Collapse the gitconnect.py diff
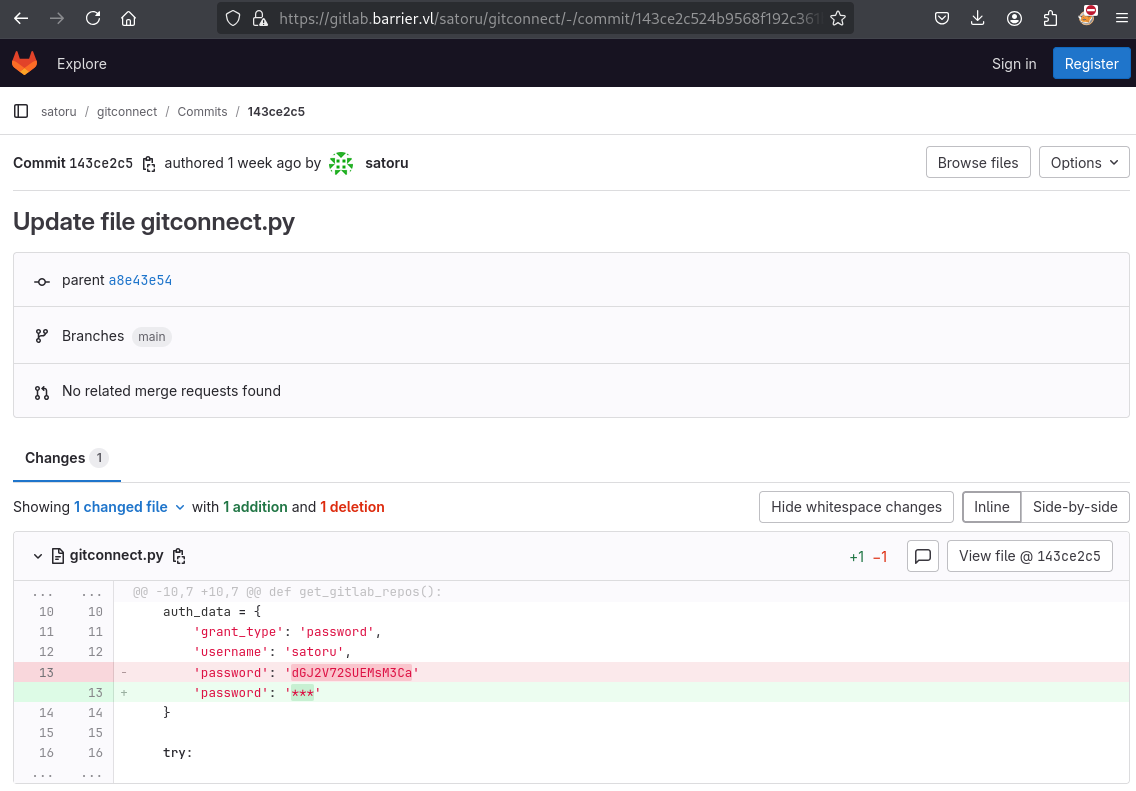Screen dimensions: 1136x791 click(38, 556)
